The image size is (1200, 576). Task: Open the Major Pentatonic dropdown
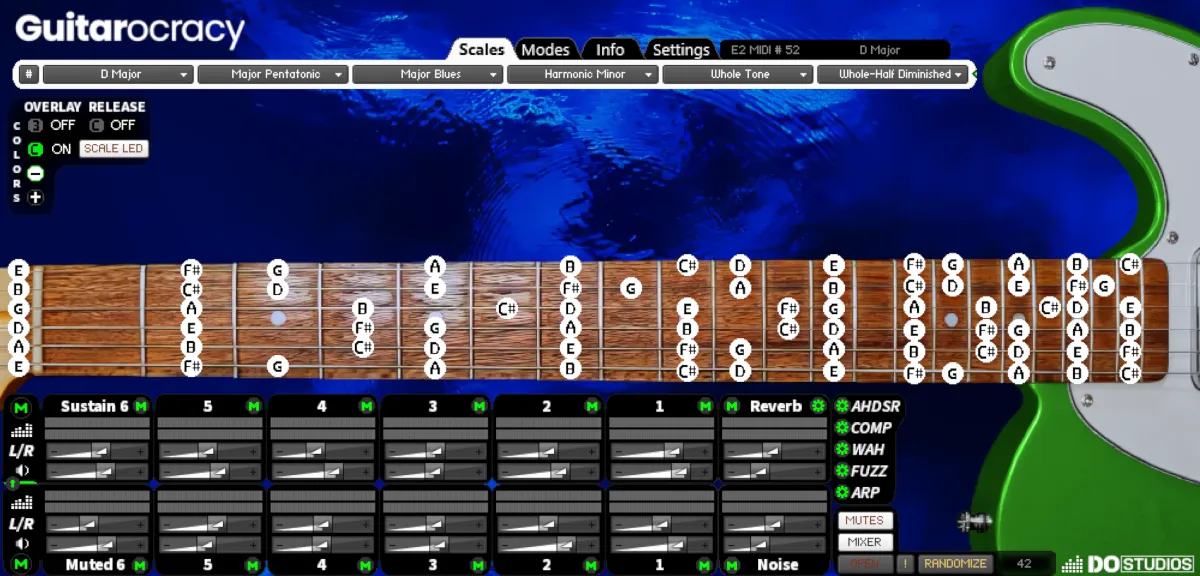tap(273, 74)
